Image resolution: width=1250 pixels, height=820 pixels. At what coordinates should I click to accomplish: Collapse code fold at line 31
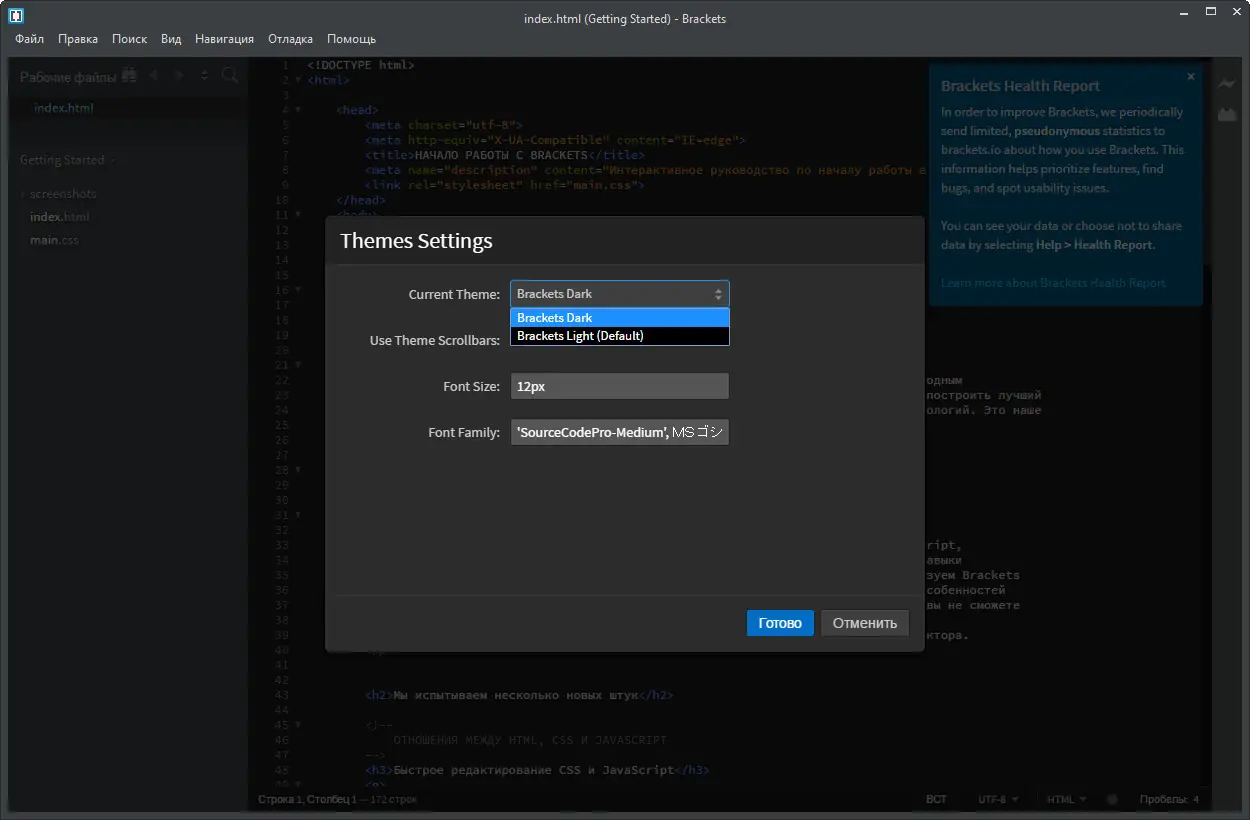point(298,515)
